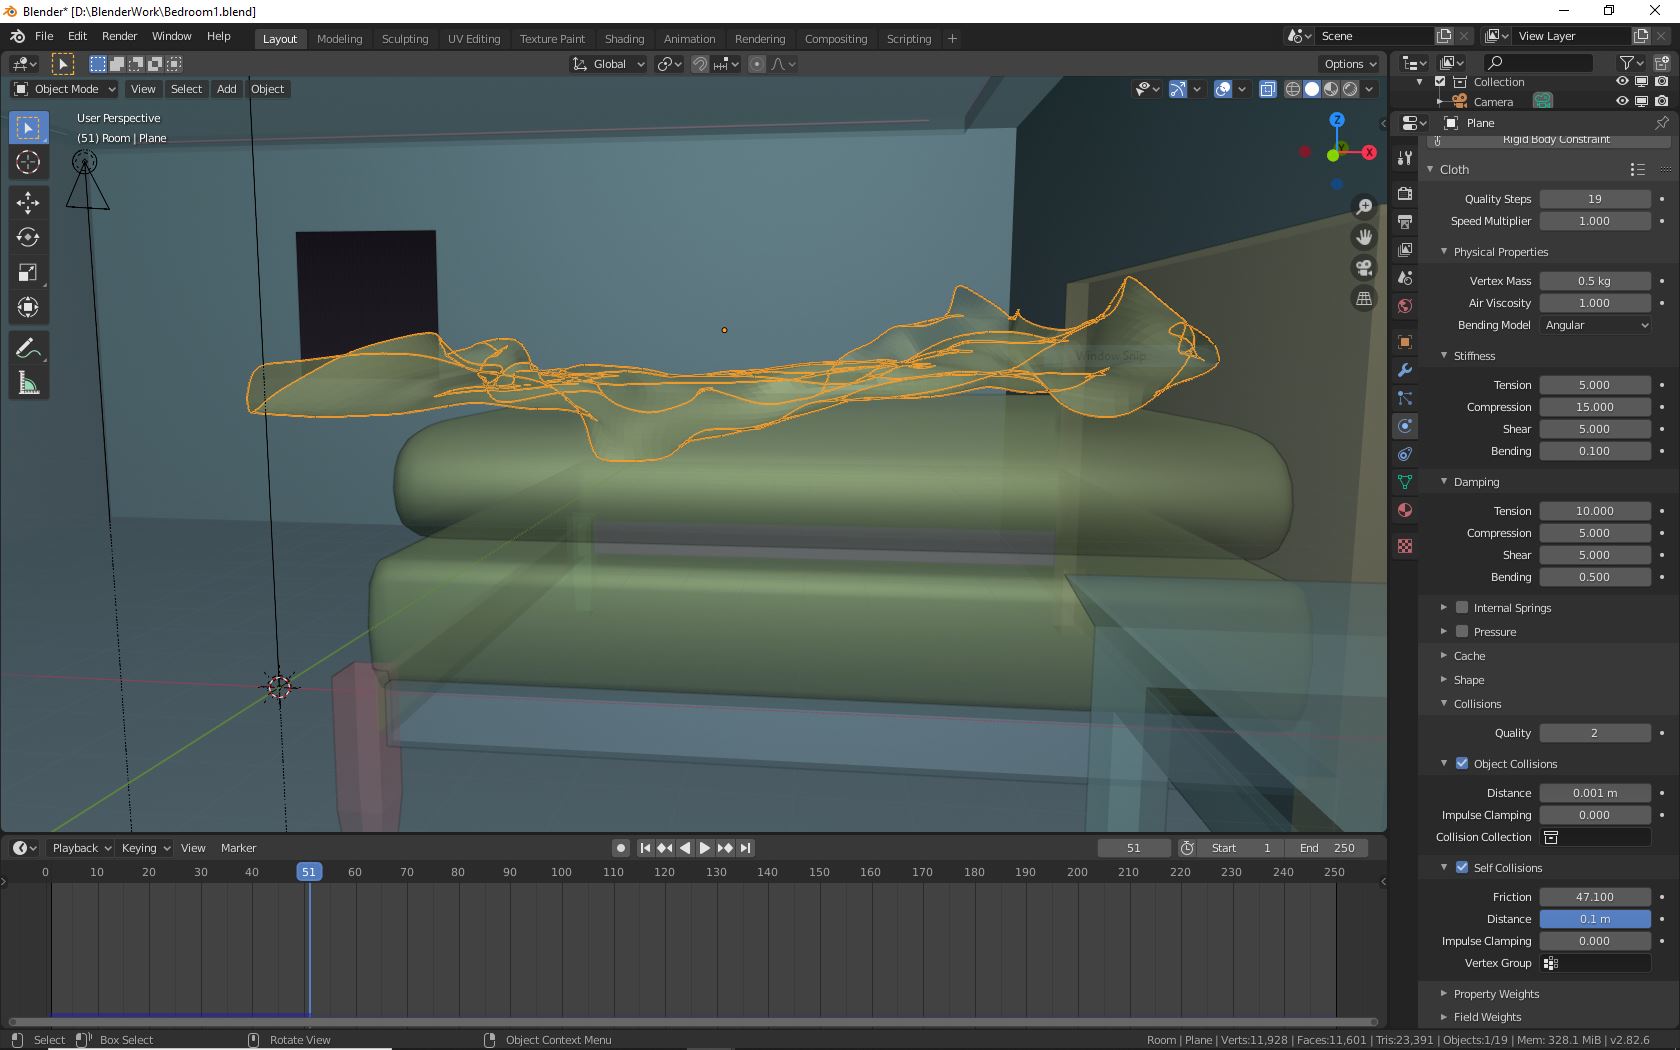1680x1050 pixels.
Task: Enable Pressure checkbox
Action: tap(1462, 631)
